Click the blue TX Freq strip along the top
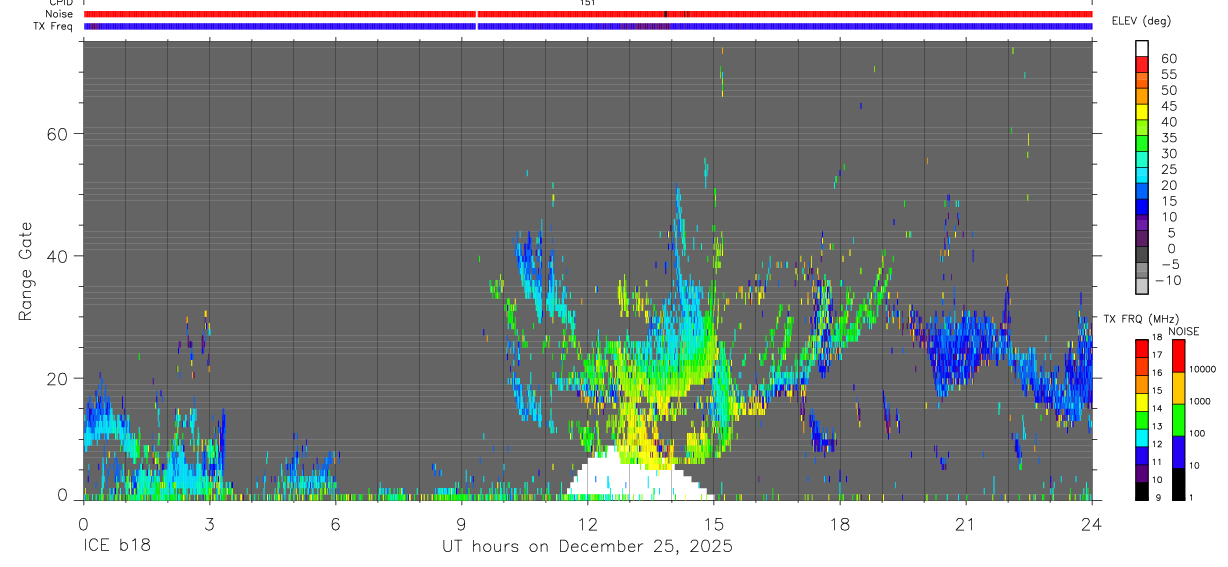The image size is (1228, 567). [x=588, y=26]
